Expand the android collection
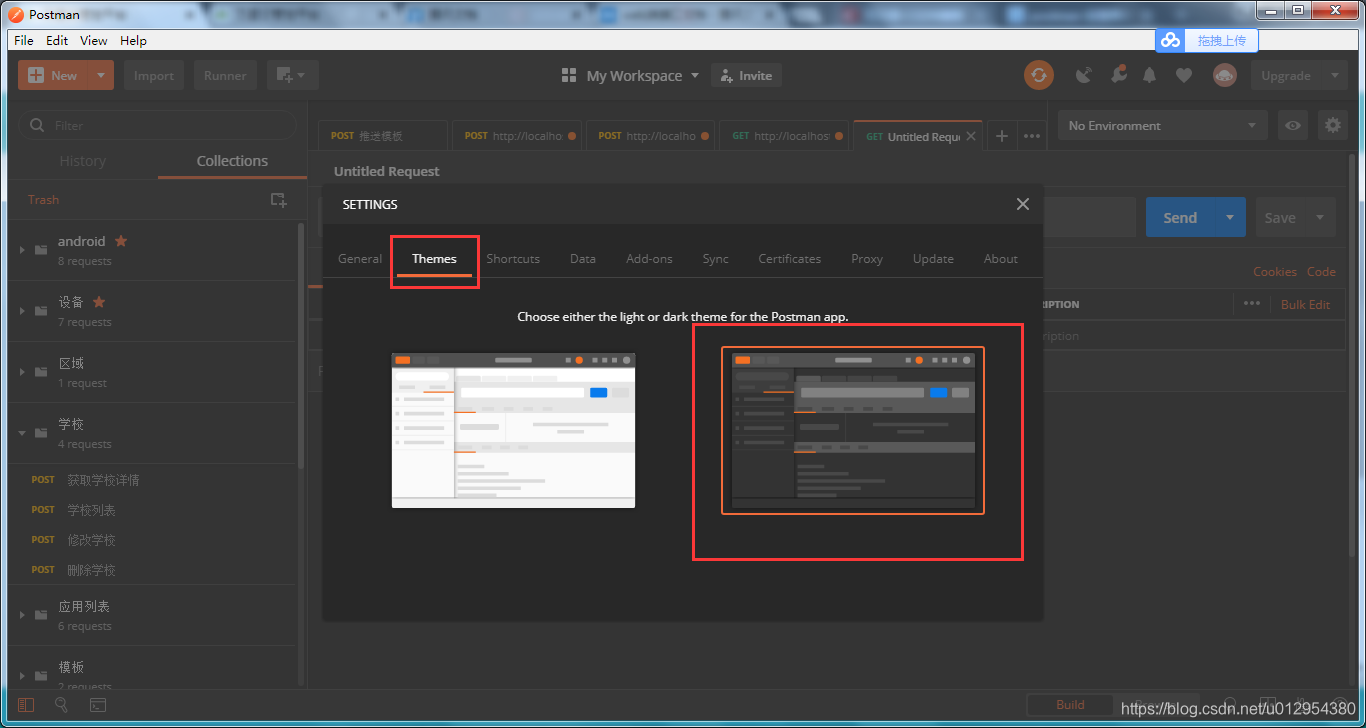Screen dimensions: 1366x728 click(x=22, y=250)
